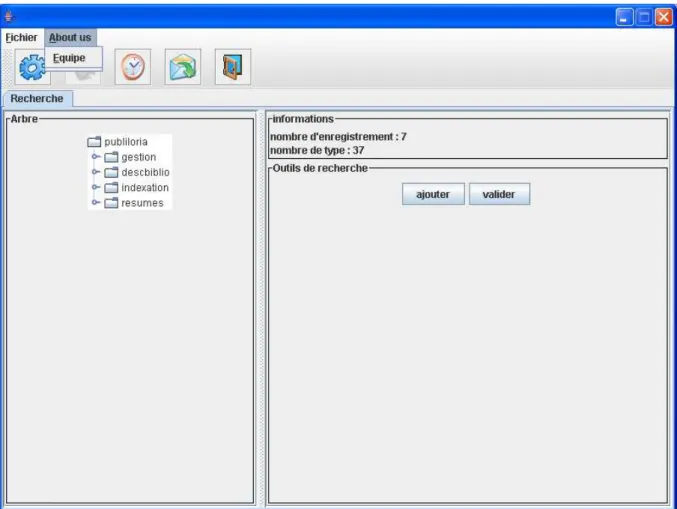
Task: Expand the resumes tree node
Action: click(x=96, y=202)
